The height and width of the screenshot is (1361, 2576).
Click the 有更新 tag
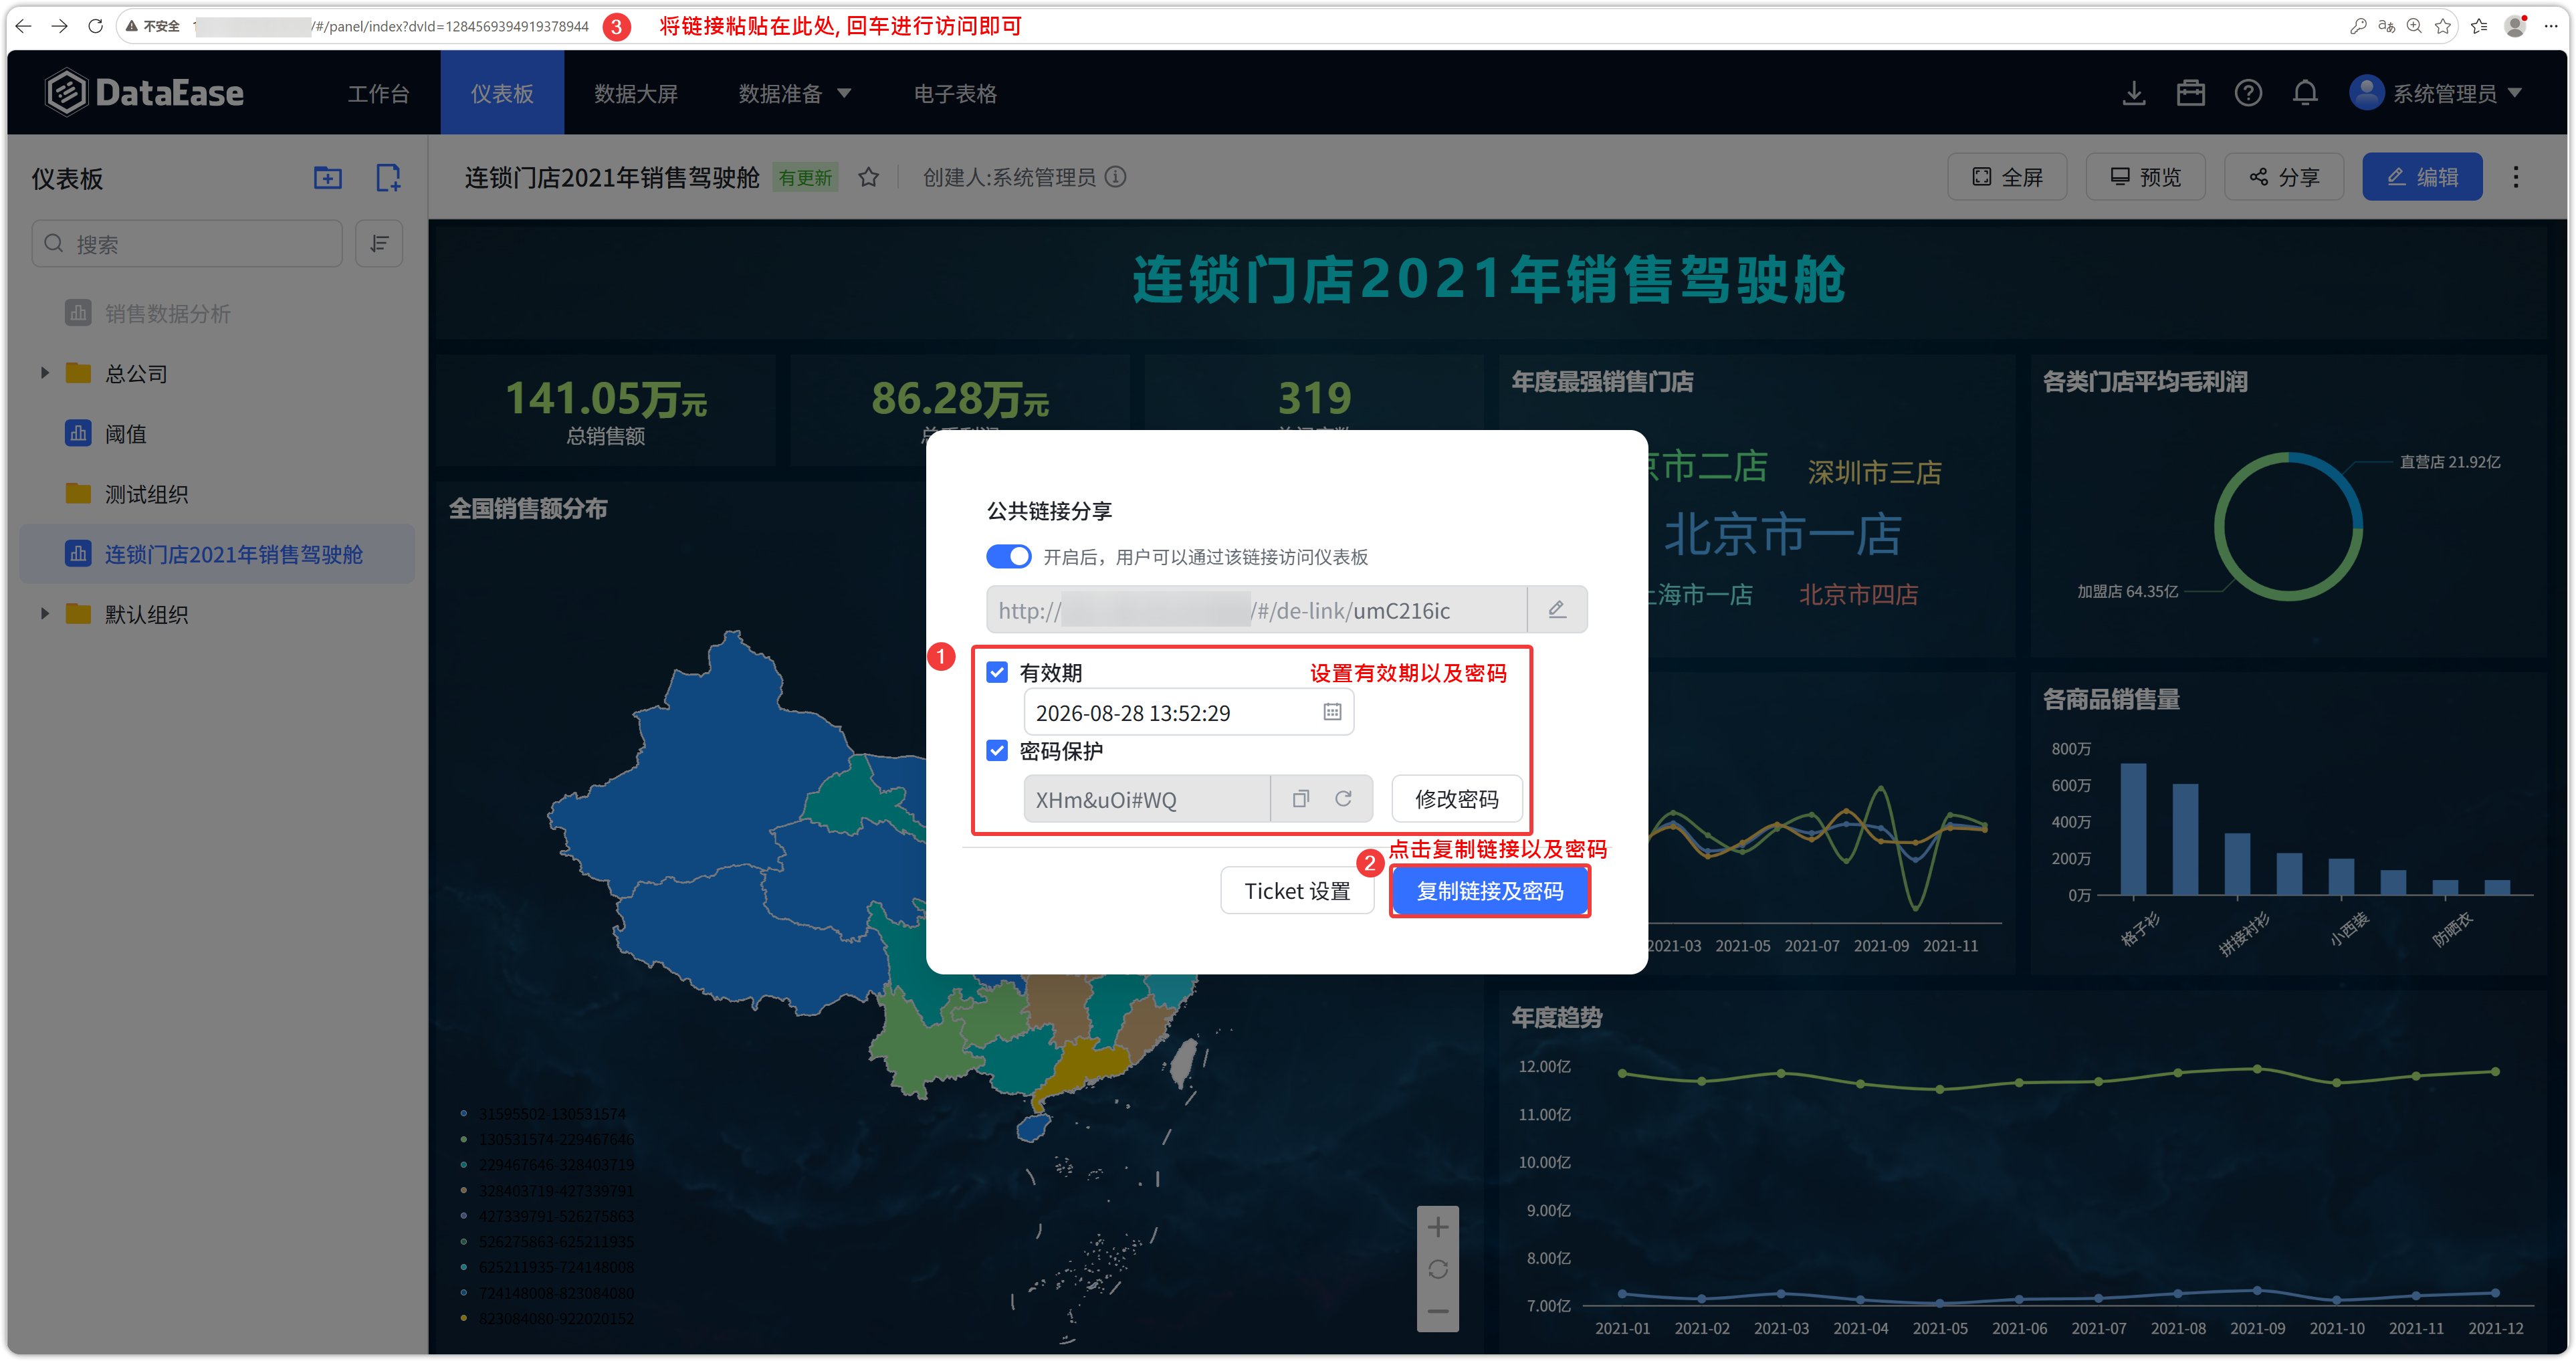pos(805,177)
